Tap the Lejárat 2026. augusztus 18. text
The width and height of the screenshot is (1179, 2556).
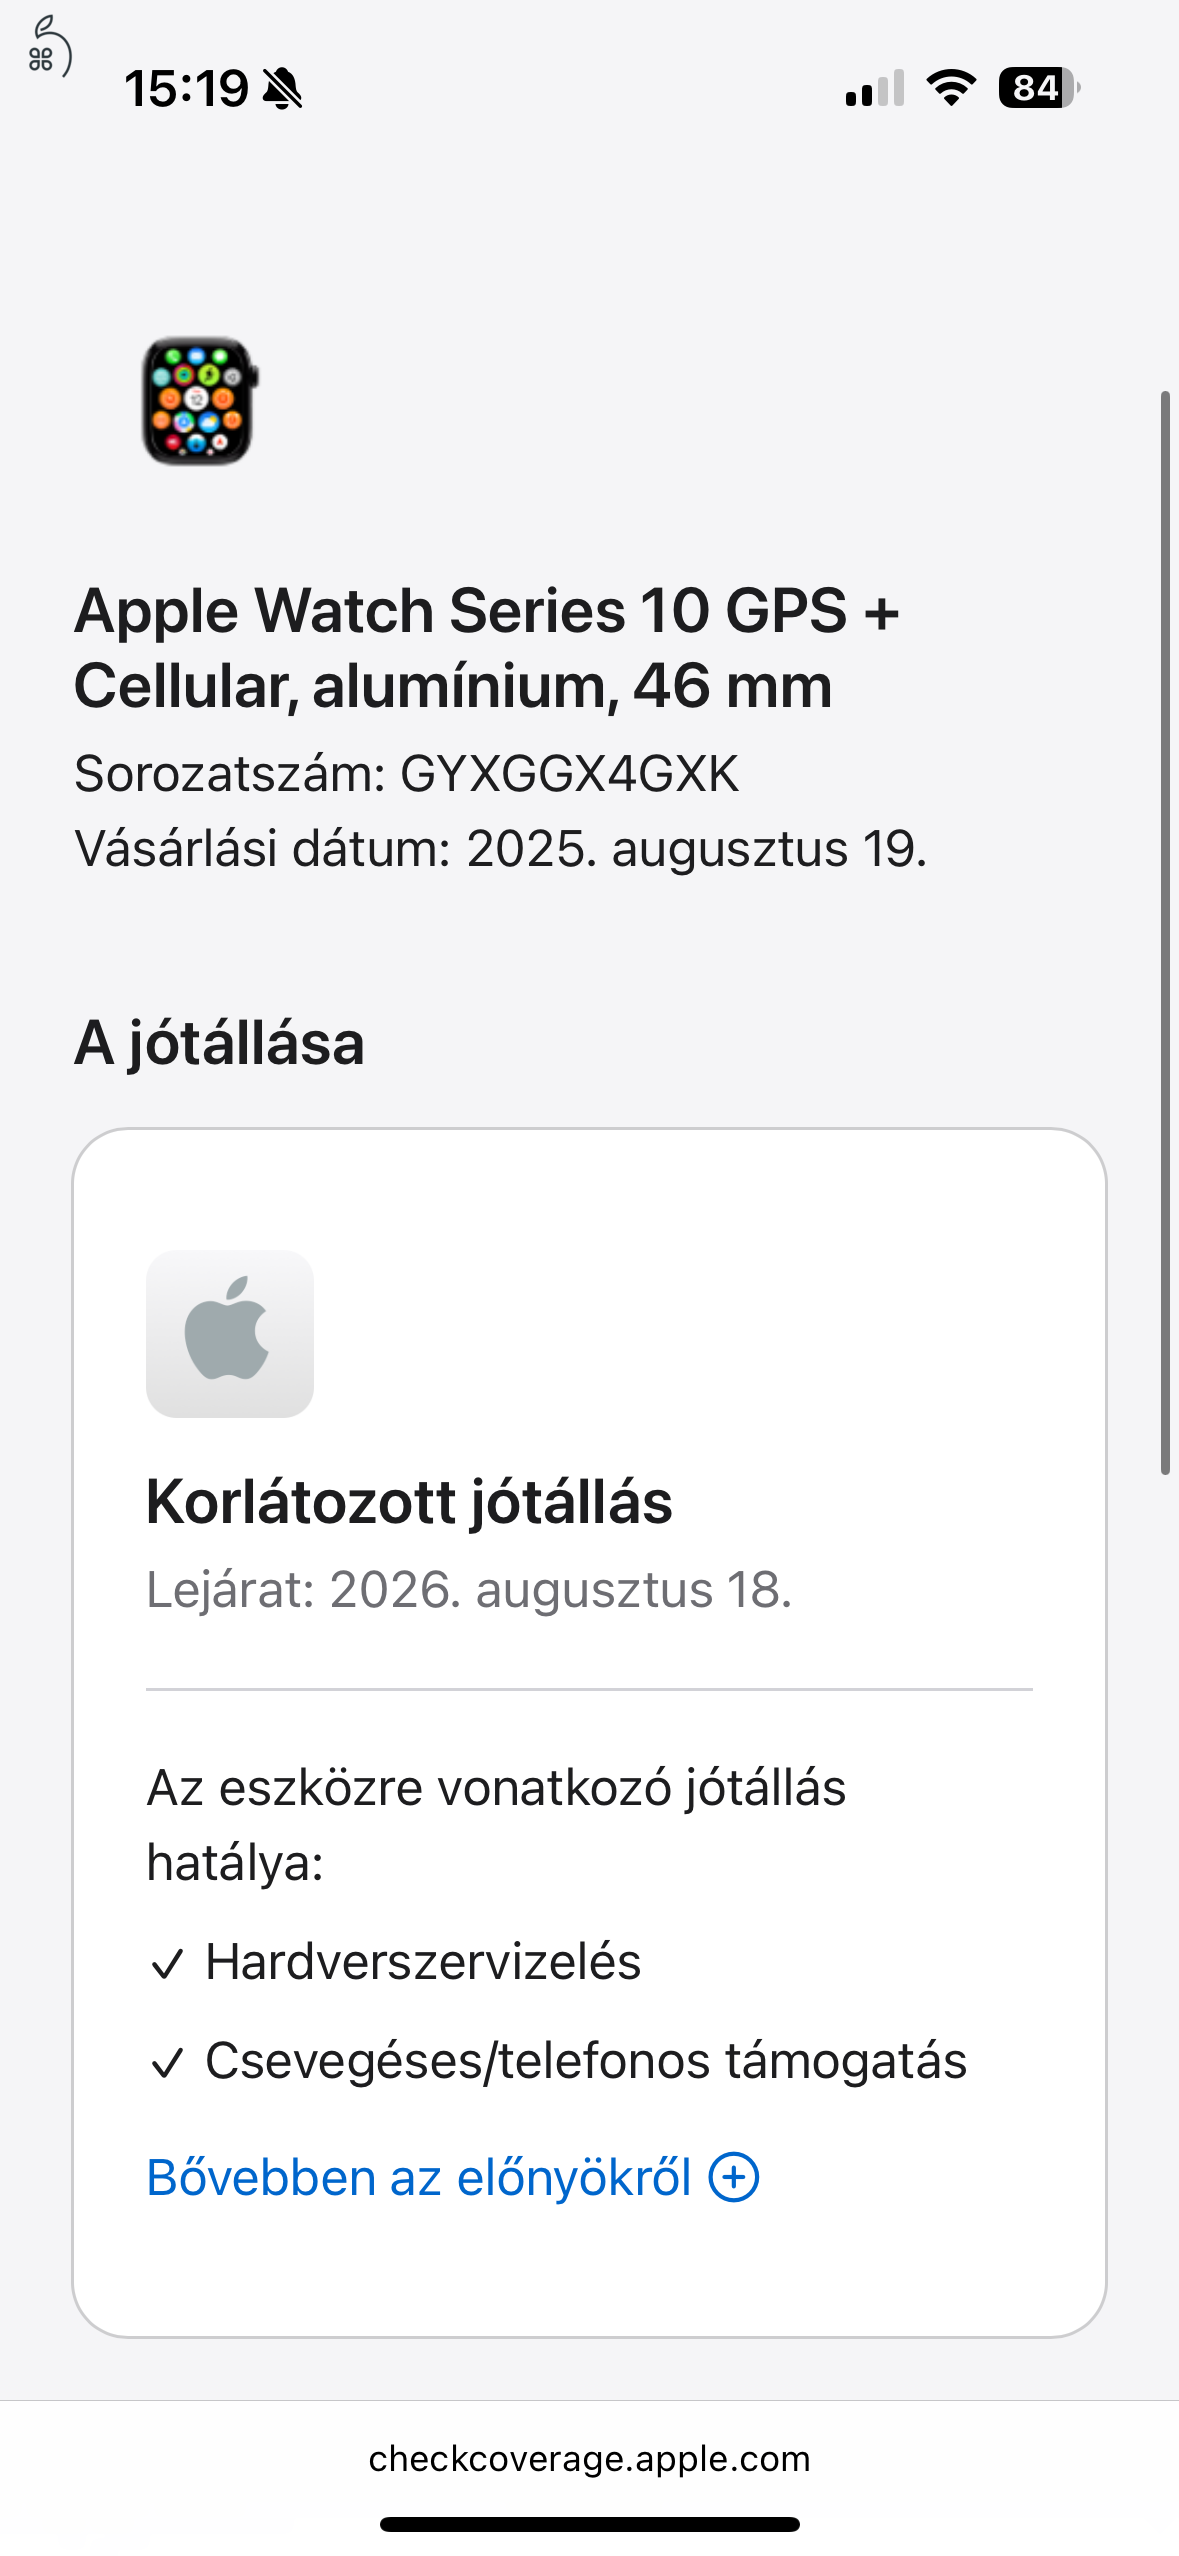tap(469, 1589)
